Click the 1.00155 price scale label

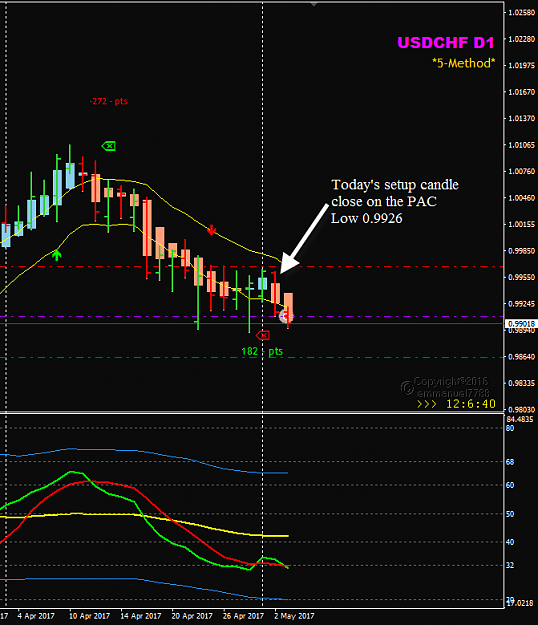522,224
